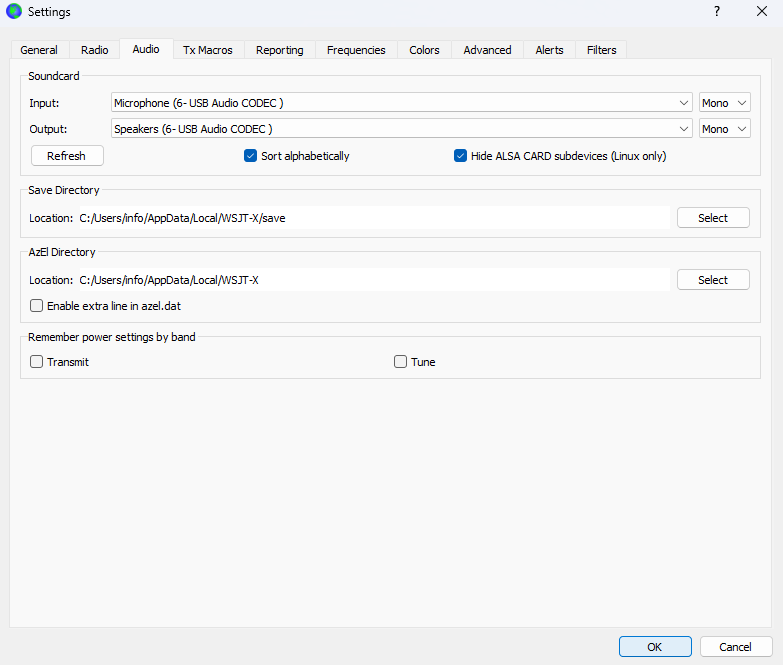The image size is (783, 665).
Task: Open the Colors tab
Action: click(x=424, y=50)
